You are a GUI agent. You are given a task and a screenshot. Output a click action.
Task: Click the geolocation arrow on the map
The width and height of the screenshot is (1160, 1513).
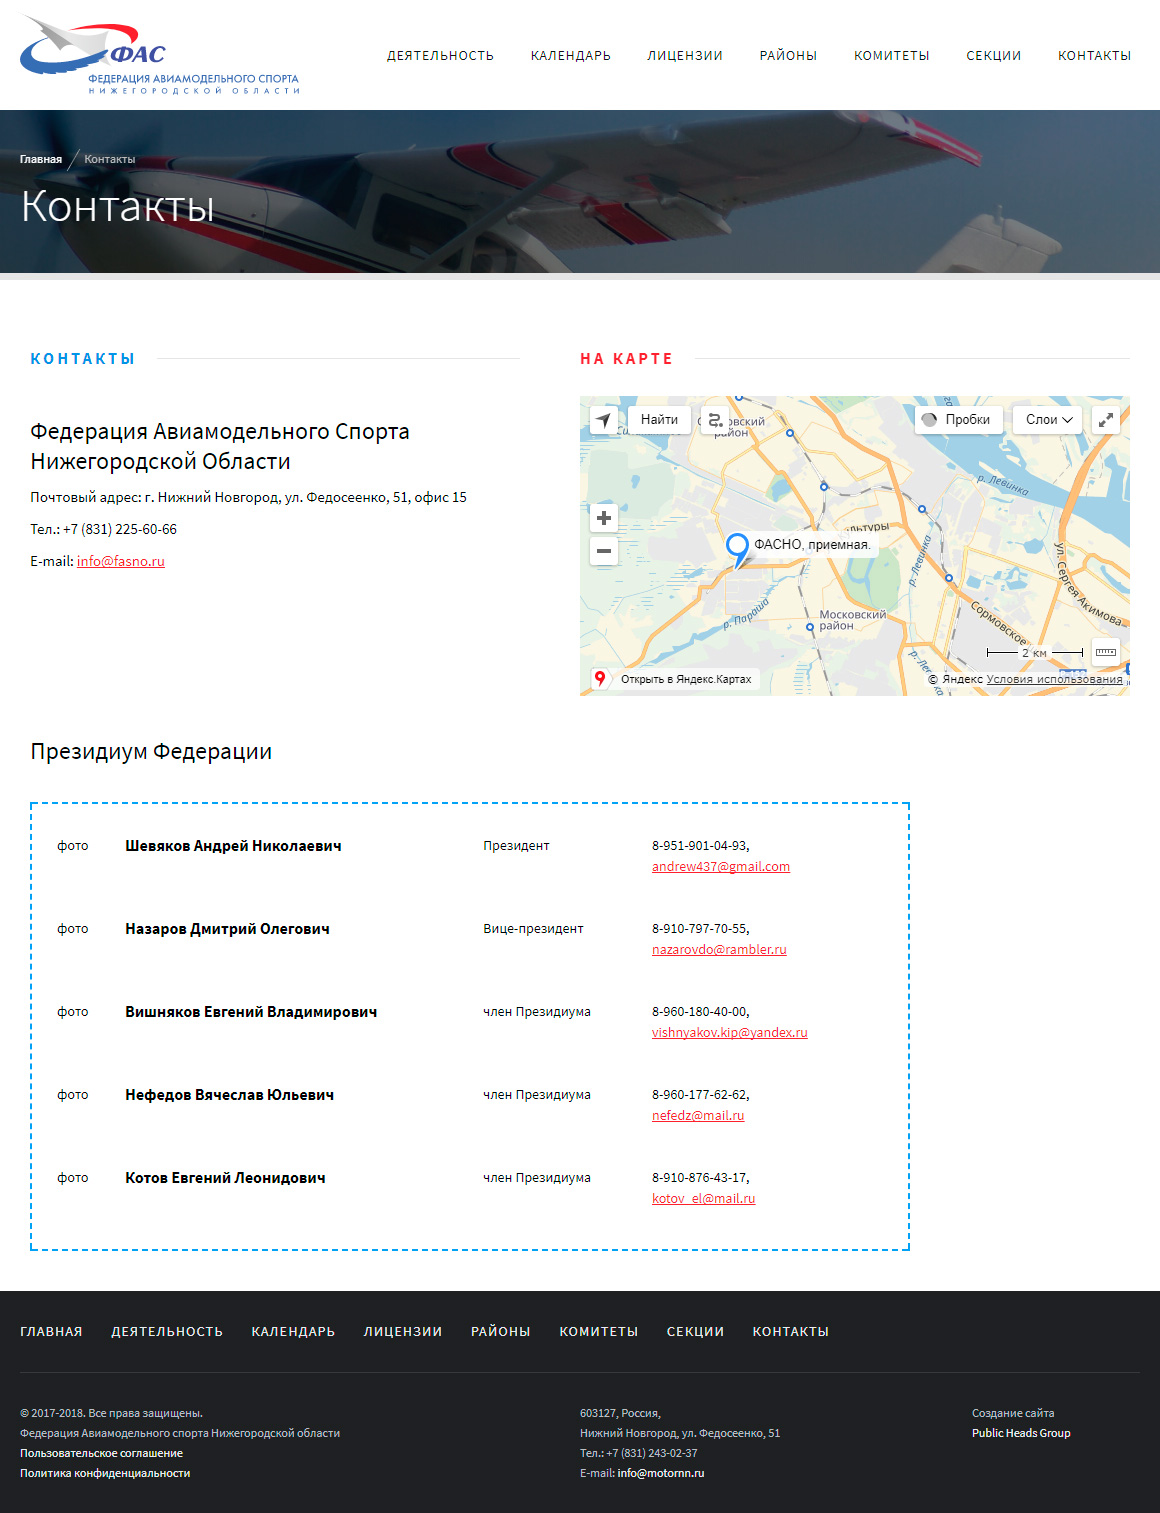coord(603,420)
